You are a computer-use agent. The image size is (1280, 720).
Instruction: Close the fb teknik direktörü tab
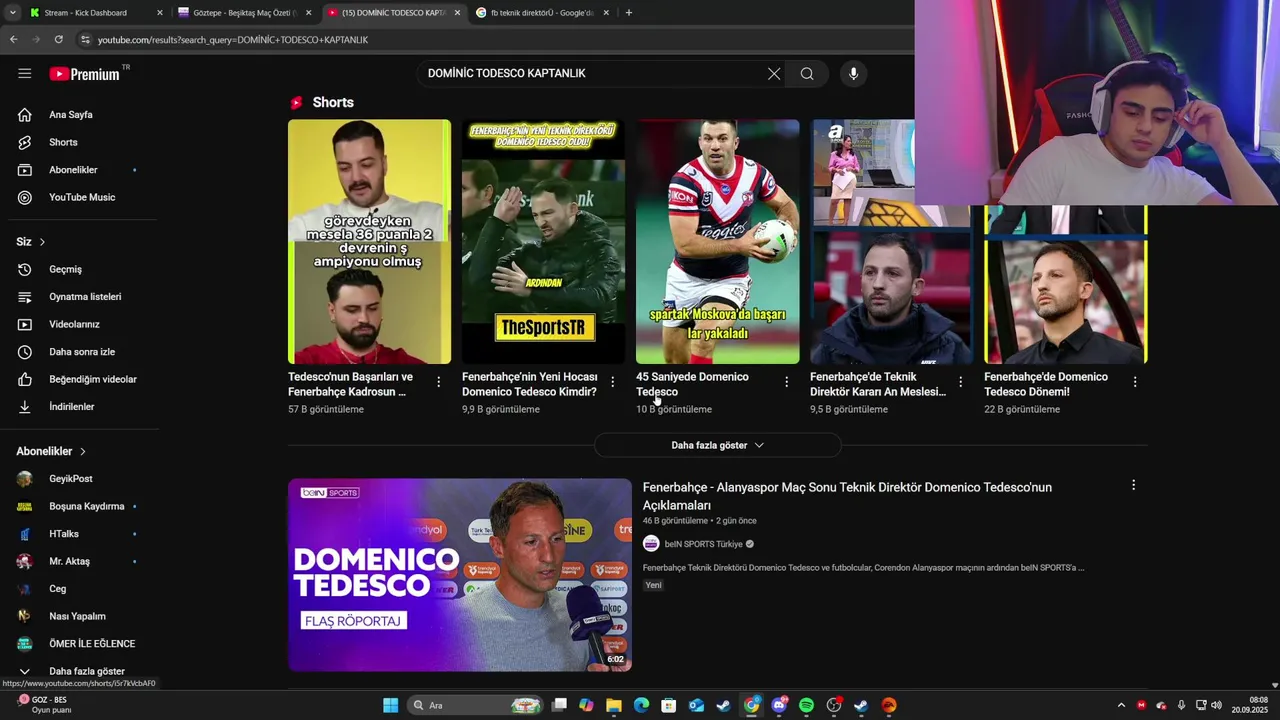pyautogui.click(x=606, y=13)
